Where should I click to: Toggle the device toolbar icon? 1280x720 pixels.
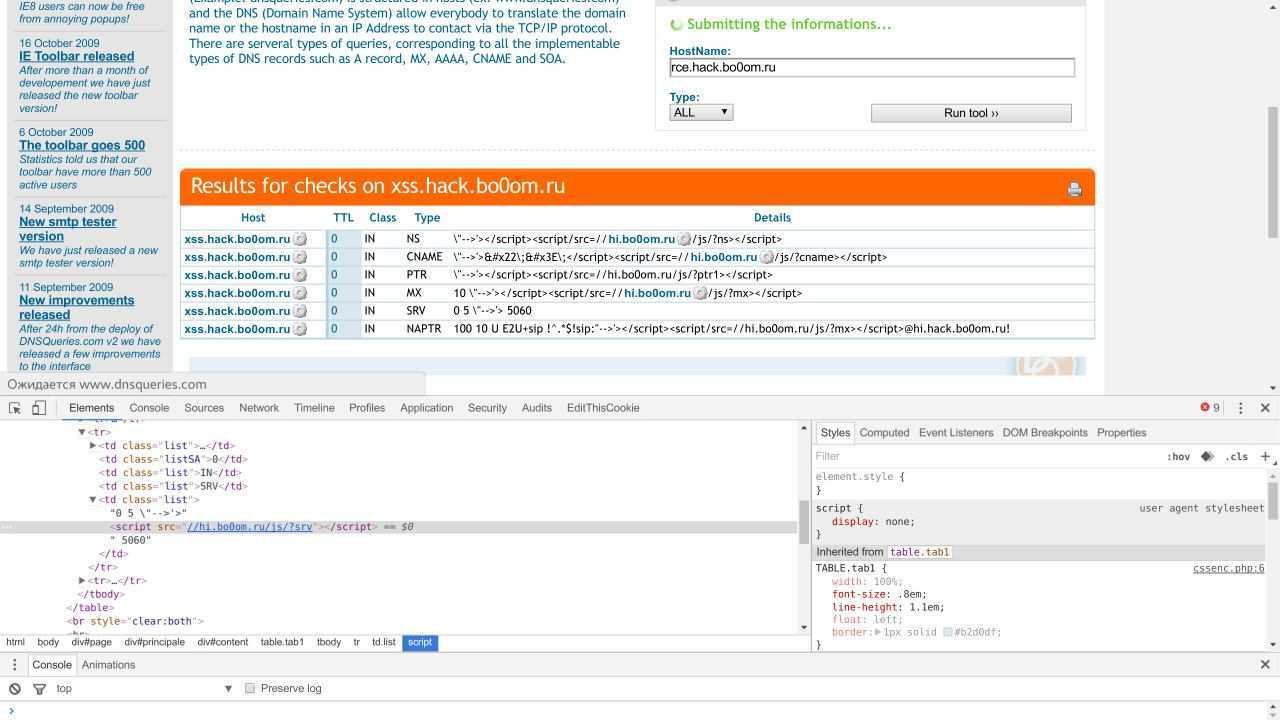39,408
